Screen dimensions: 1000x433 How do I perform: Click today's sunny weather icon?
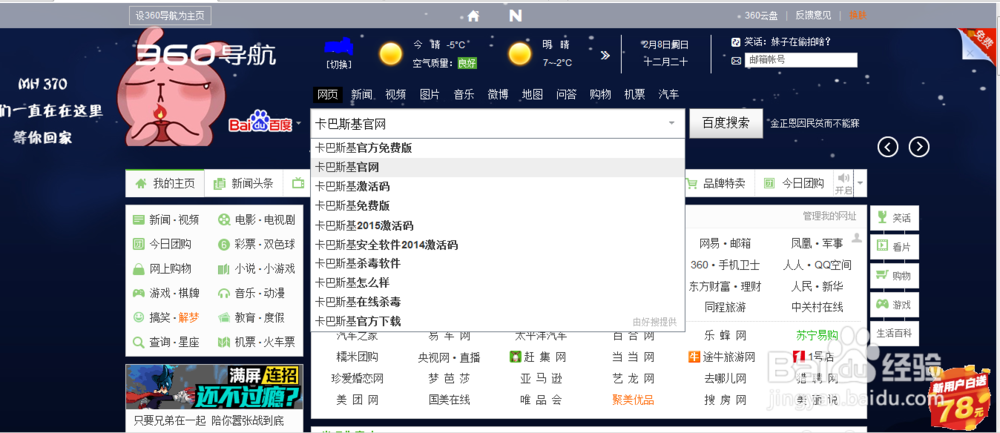(x=391, y=54)
